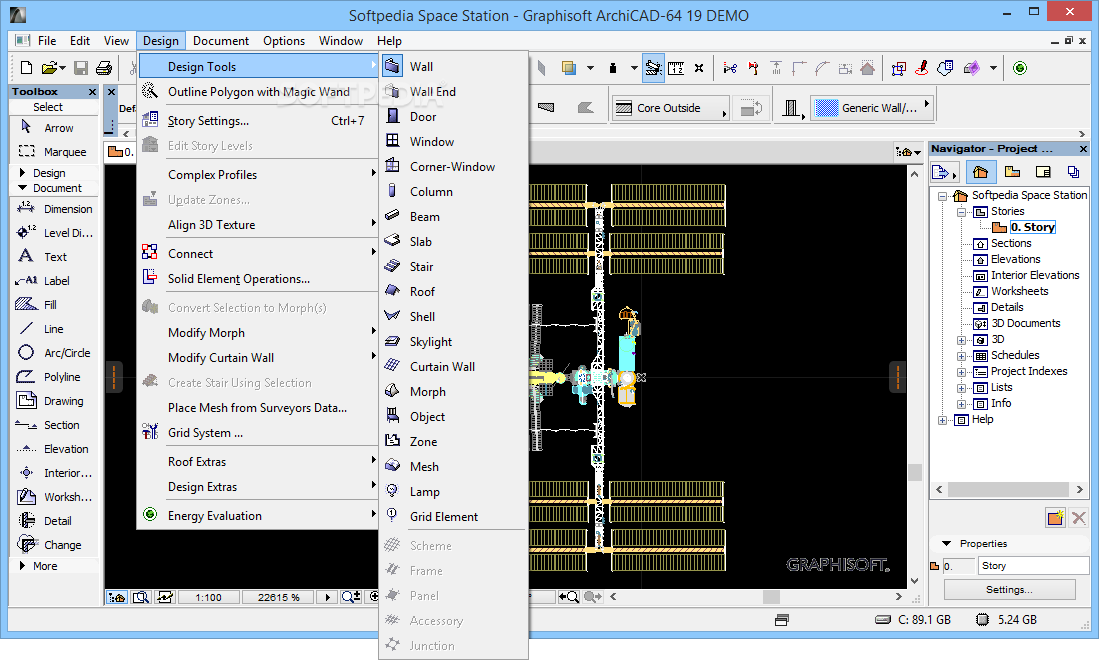Open the Options menu
This screenshot has width=1099, height=660.
(x=284, y=41)
